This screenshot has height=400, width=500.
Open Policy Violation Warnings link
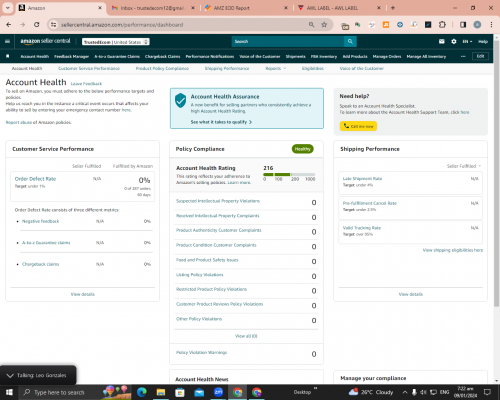[x=201, y=352]
